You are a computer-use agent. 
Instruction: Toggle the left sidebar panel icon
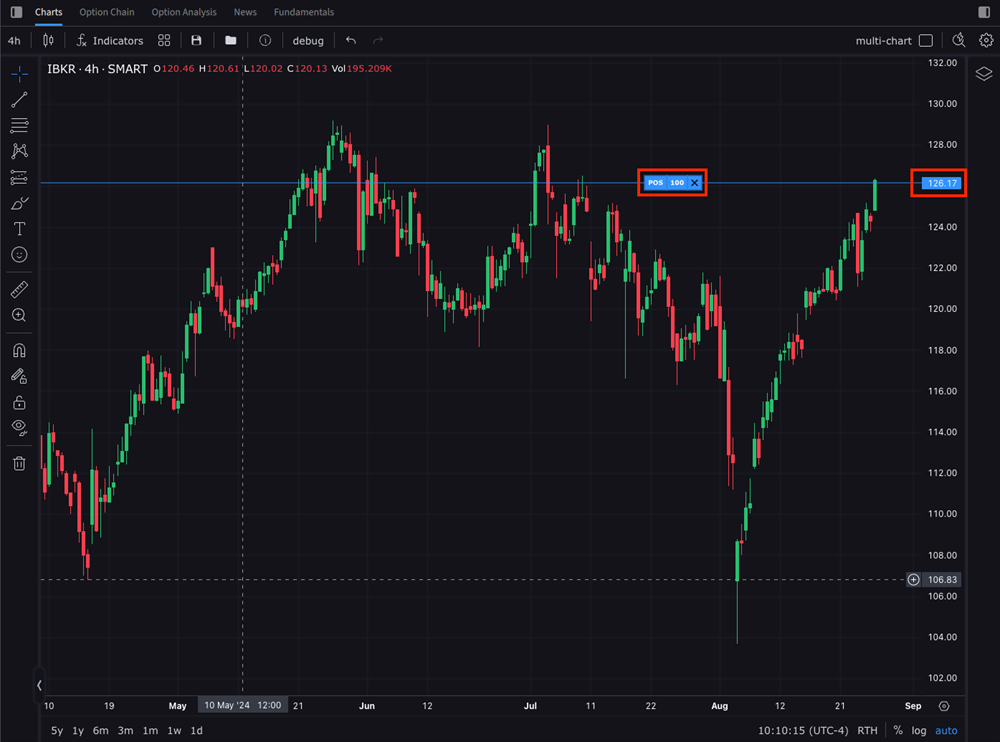point(17,11)
